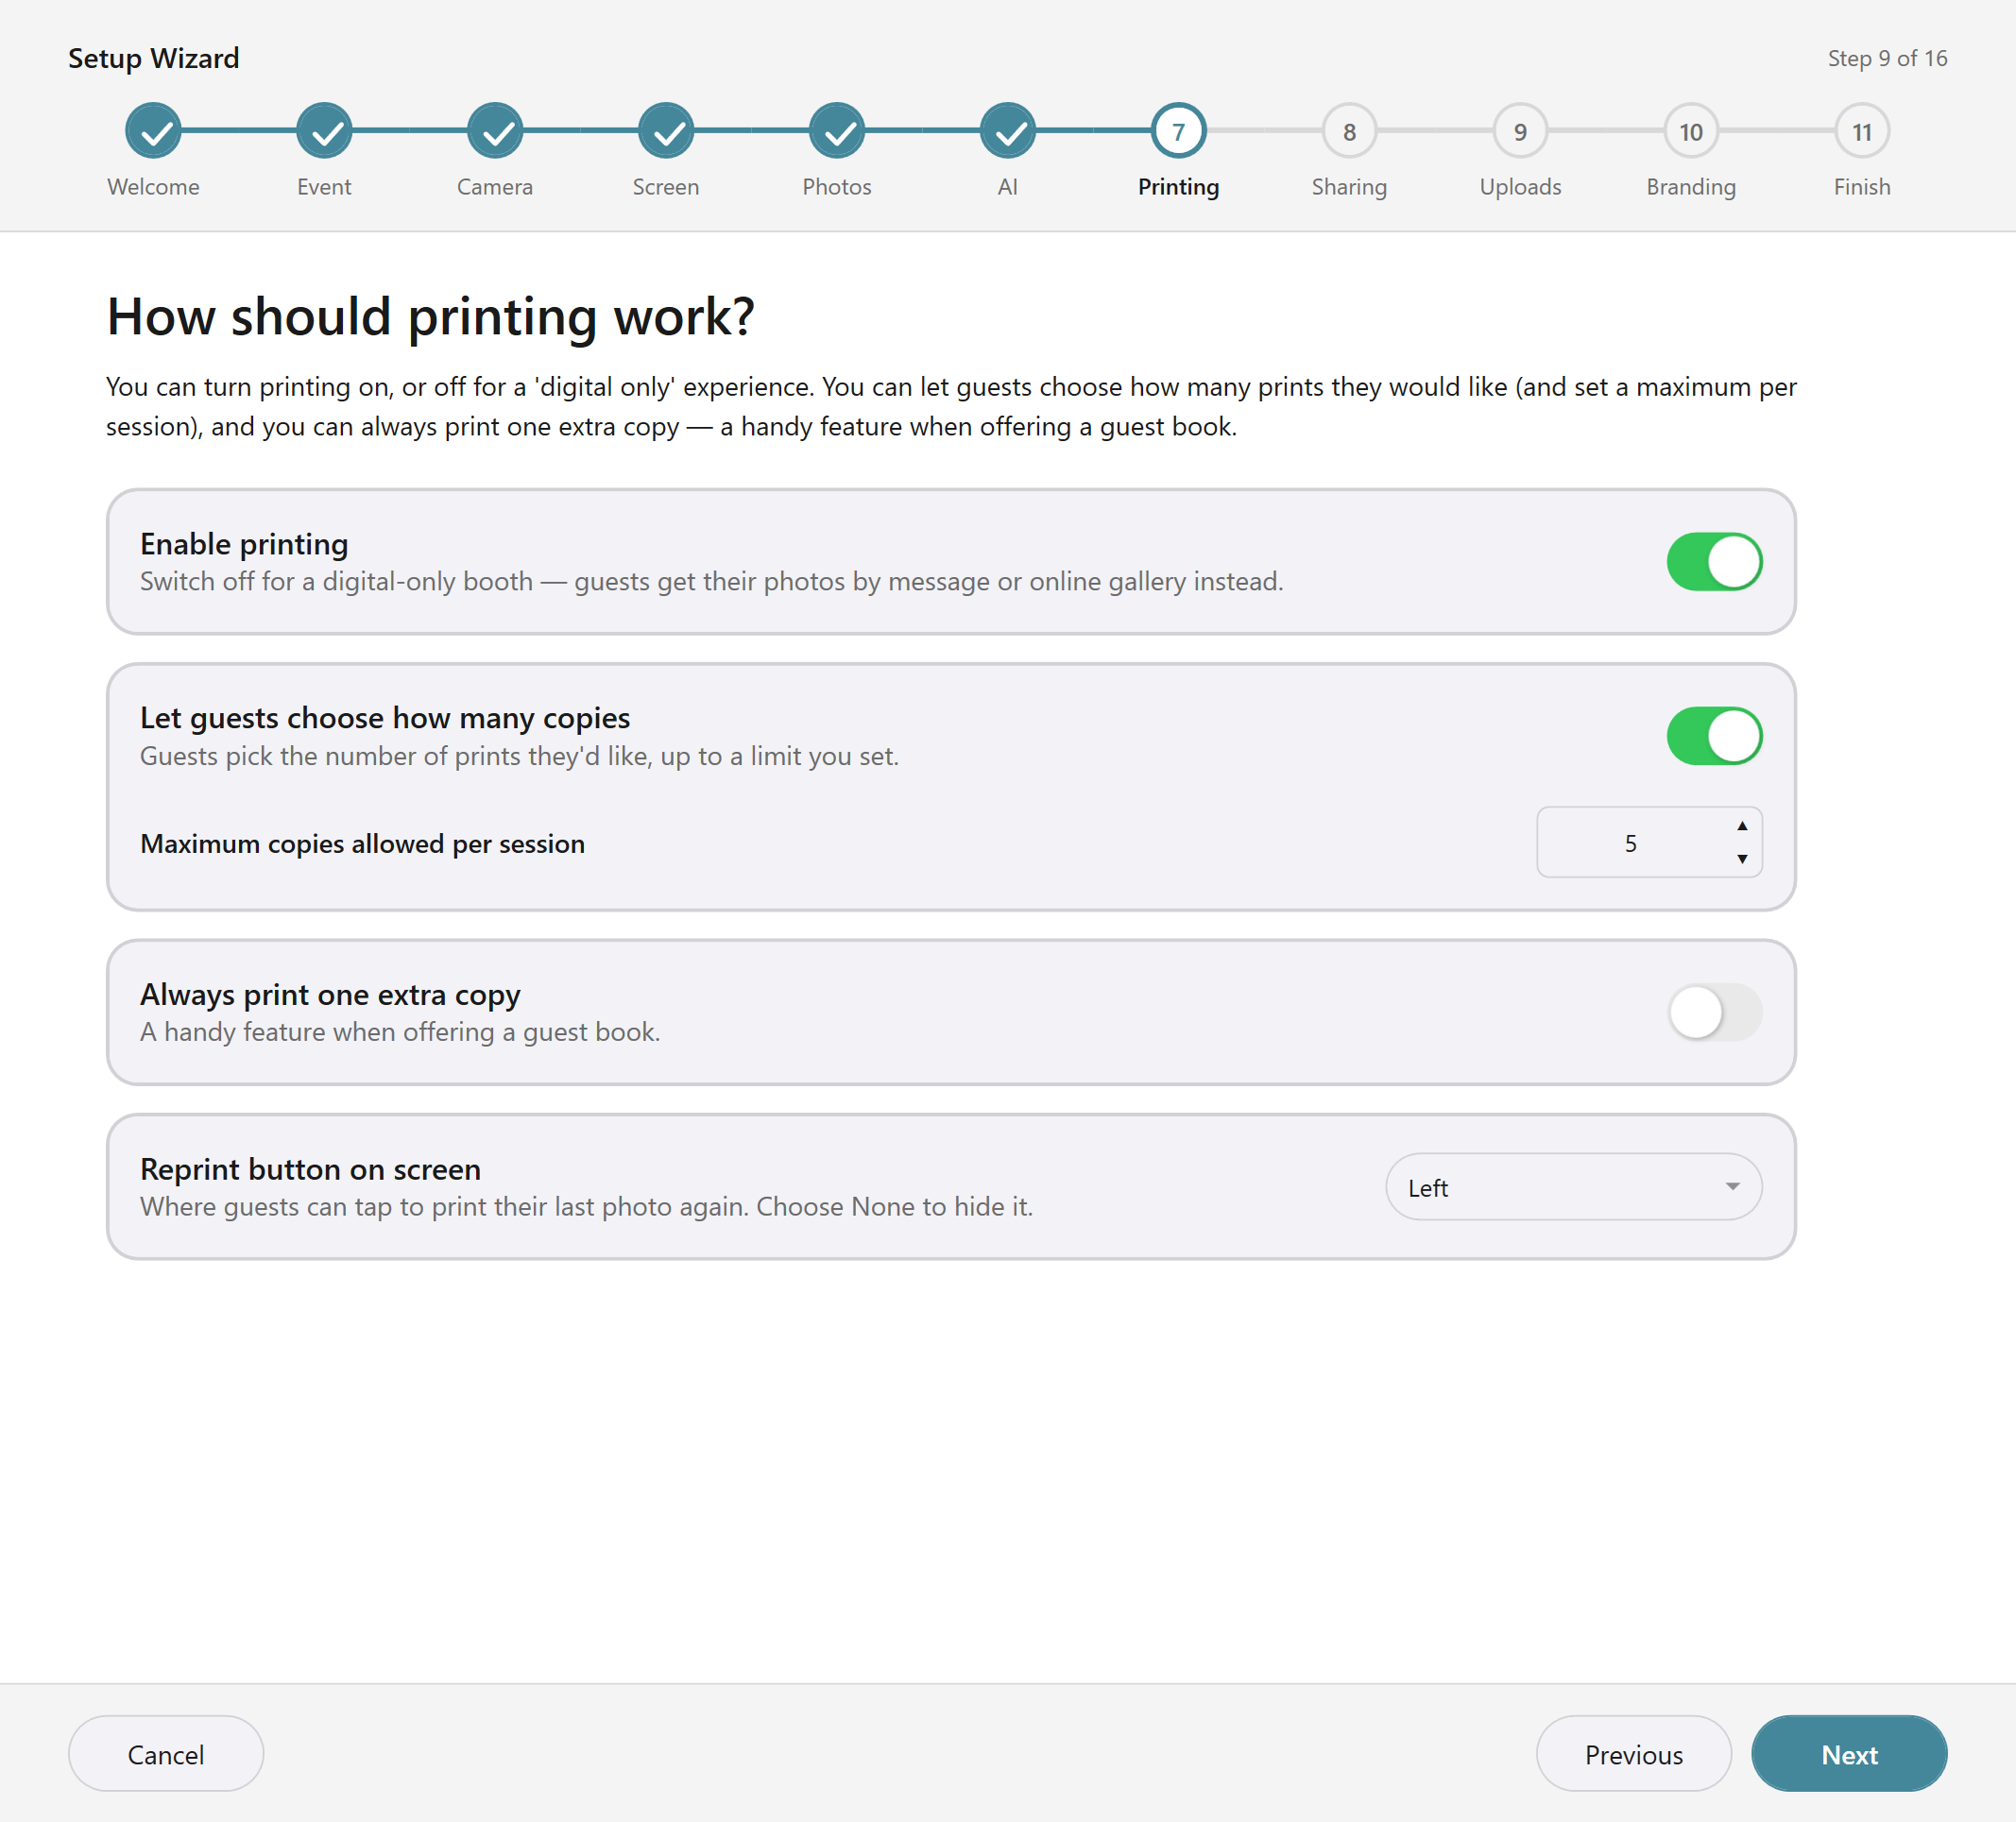
Task: Go back to the Photos step checkmark
Action: (837, 131)
